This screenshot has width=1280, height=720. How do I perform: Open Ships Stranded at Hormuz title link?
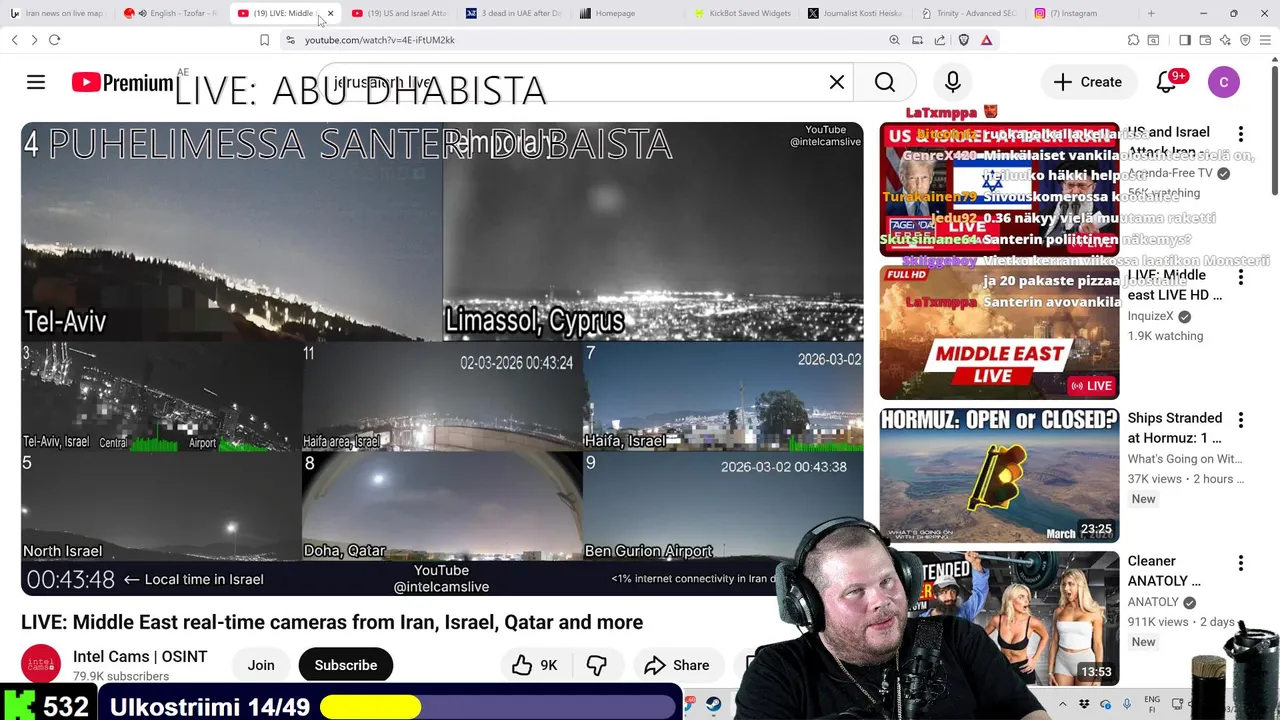click(1175, 428)
